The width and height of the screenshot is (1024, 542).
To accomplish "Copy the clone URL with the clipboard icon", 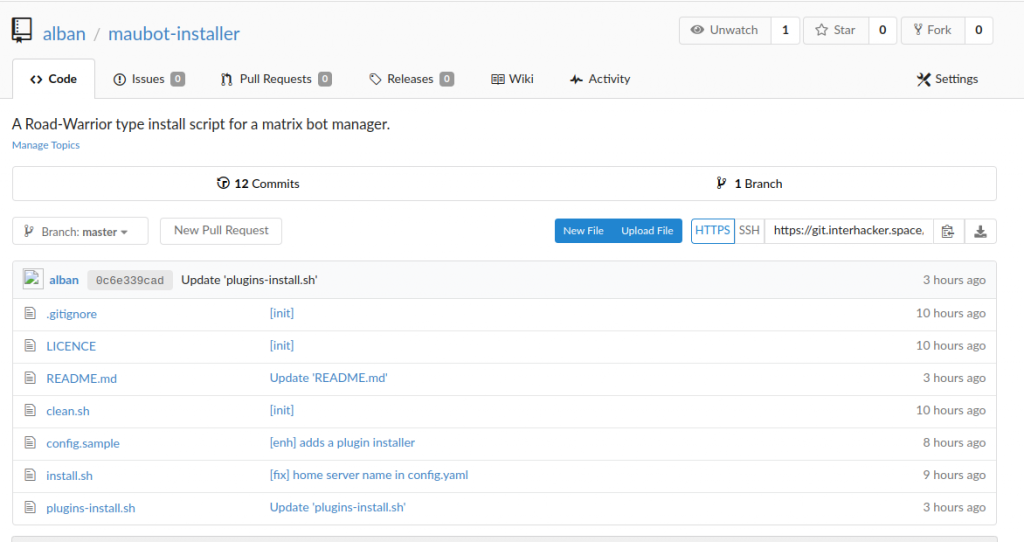I will (948, 231).
